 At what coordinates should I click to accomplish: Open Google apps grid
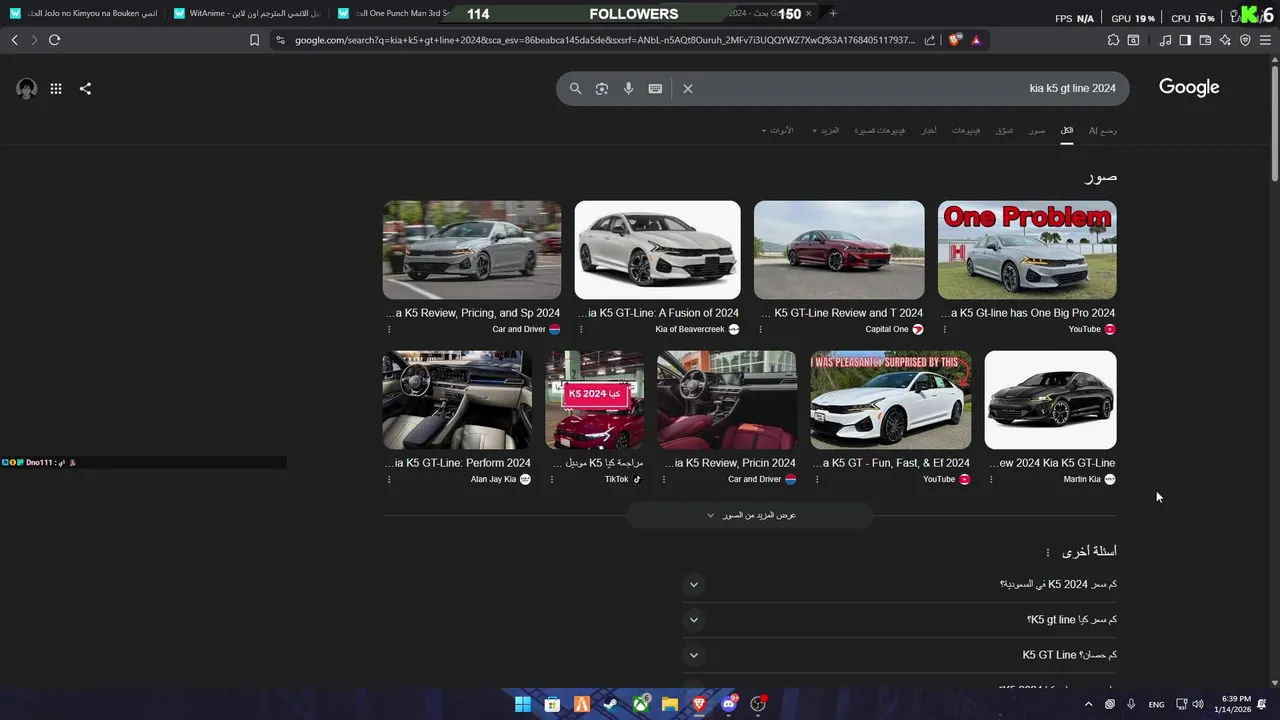coord(56,88)
